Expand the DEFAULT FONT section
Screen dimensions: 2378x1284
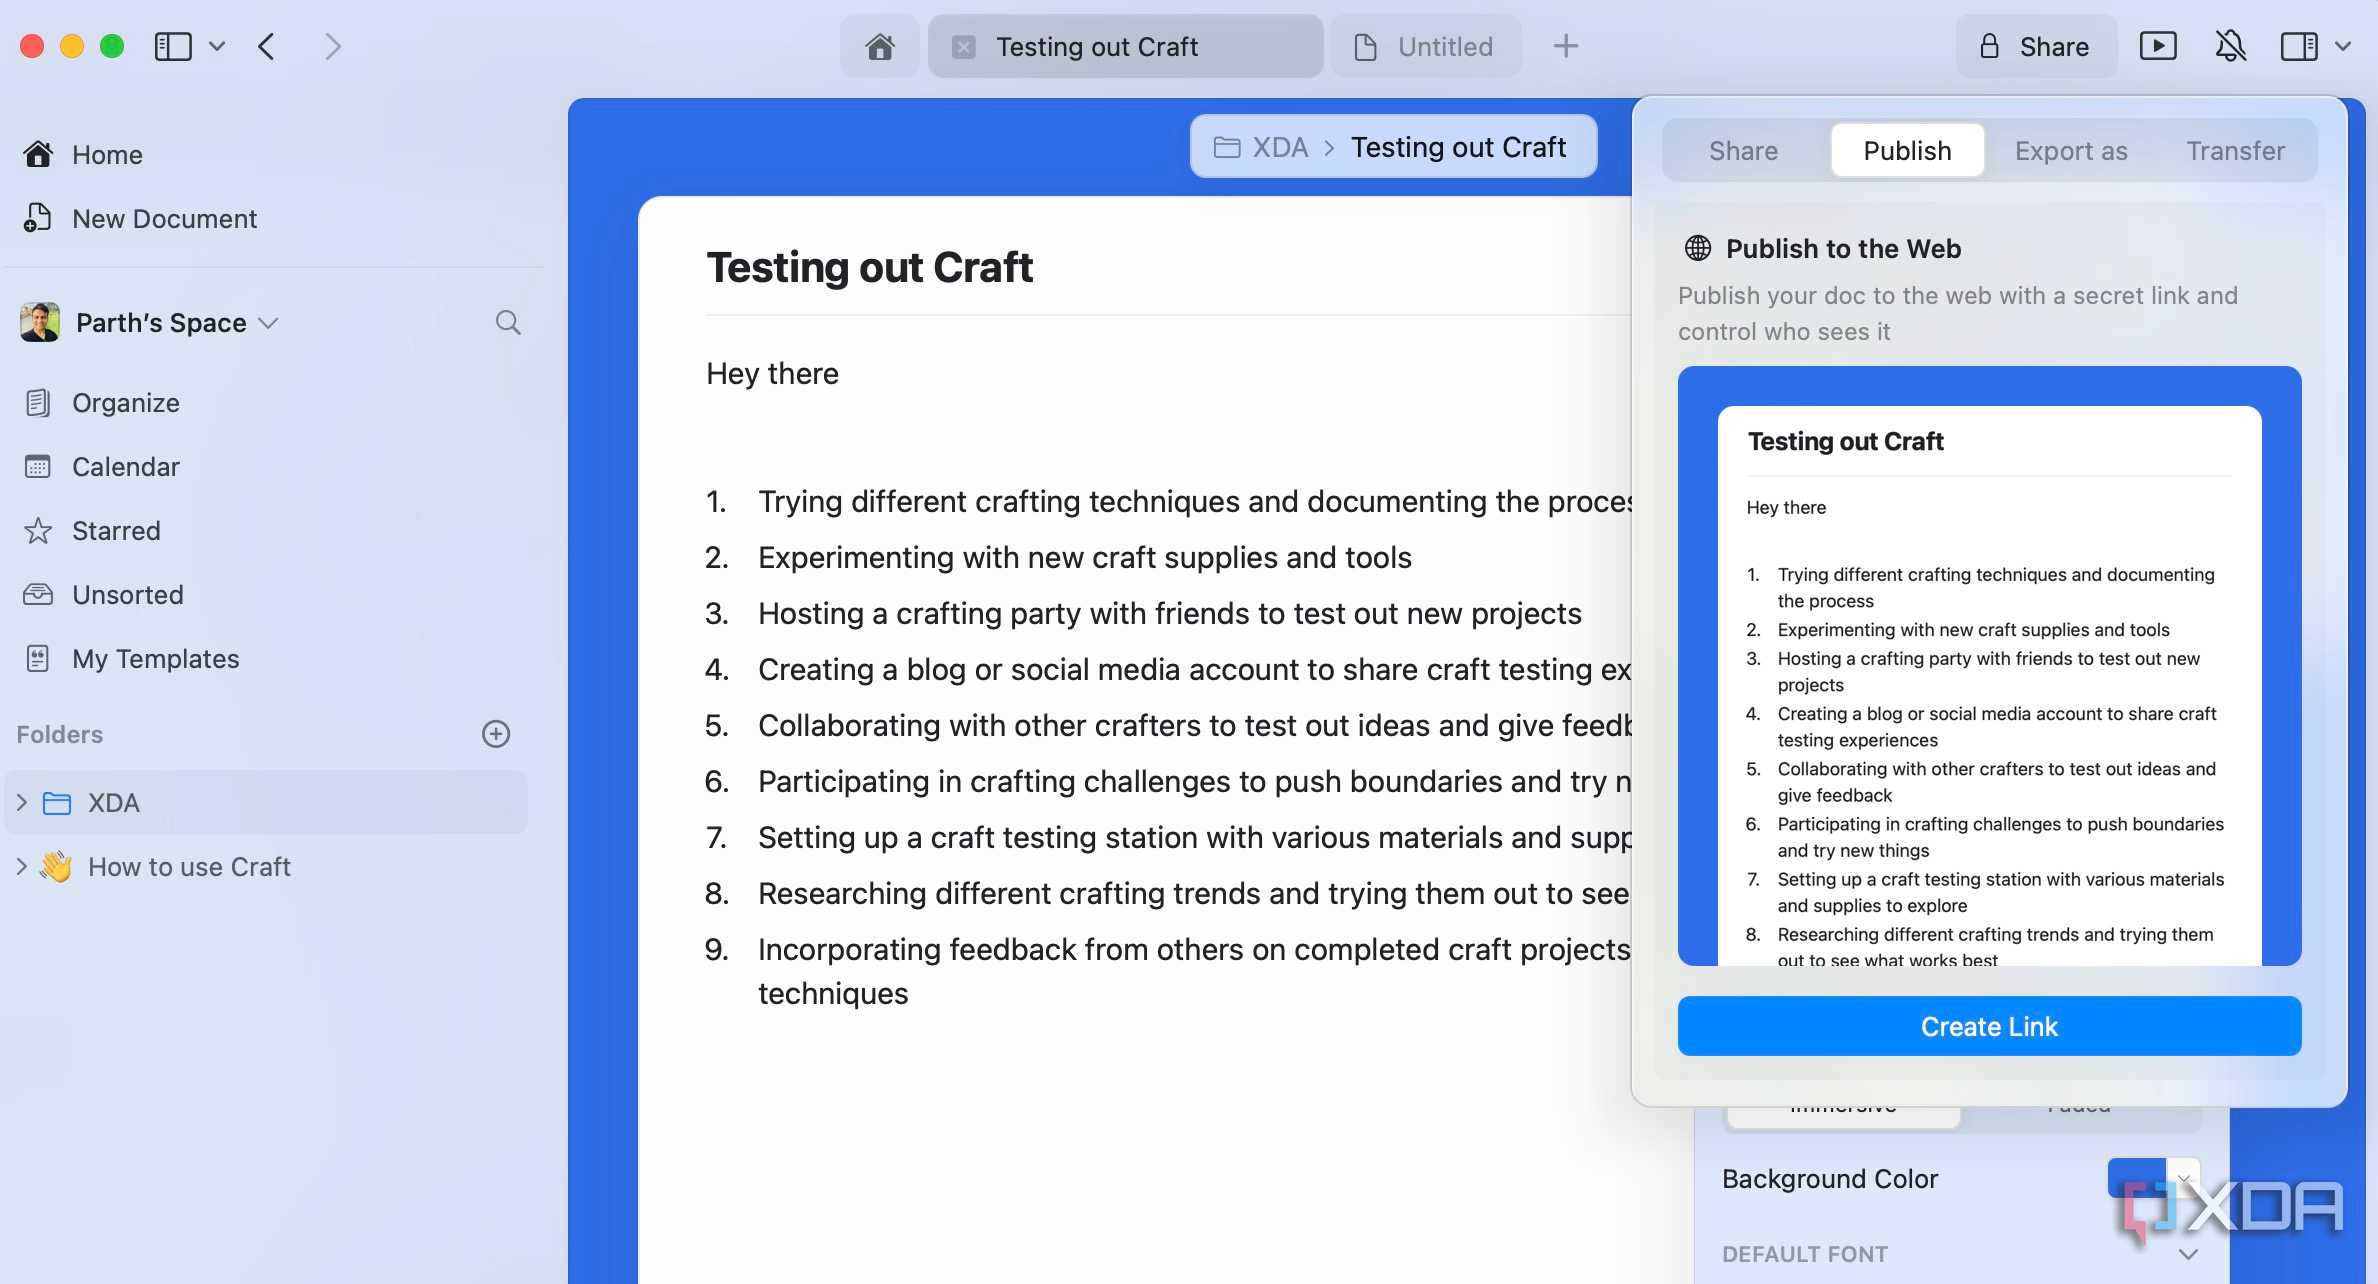pyautogui.click(x=2188, y=1254)
